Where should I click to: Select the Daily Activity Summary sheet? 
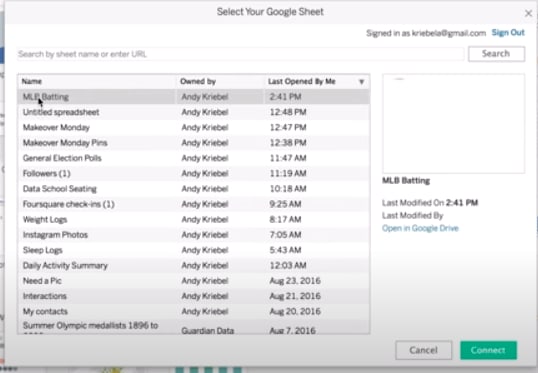[194, 266]
